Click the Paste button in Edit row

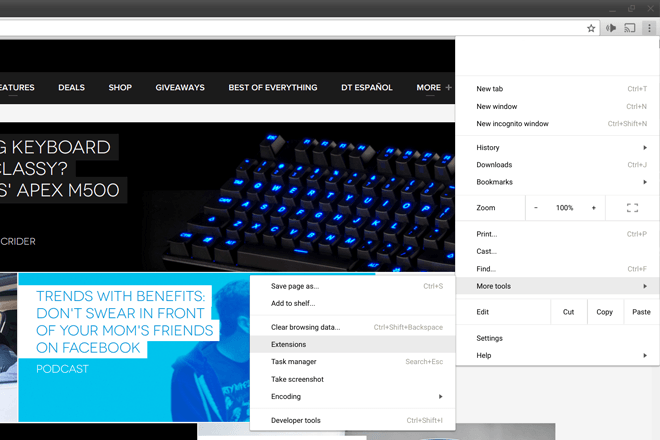coord(641,312)
